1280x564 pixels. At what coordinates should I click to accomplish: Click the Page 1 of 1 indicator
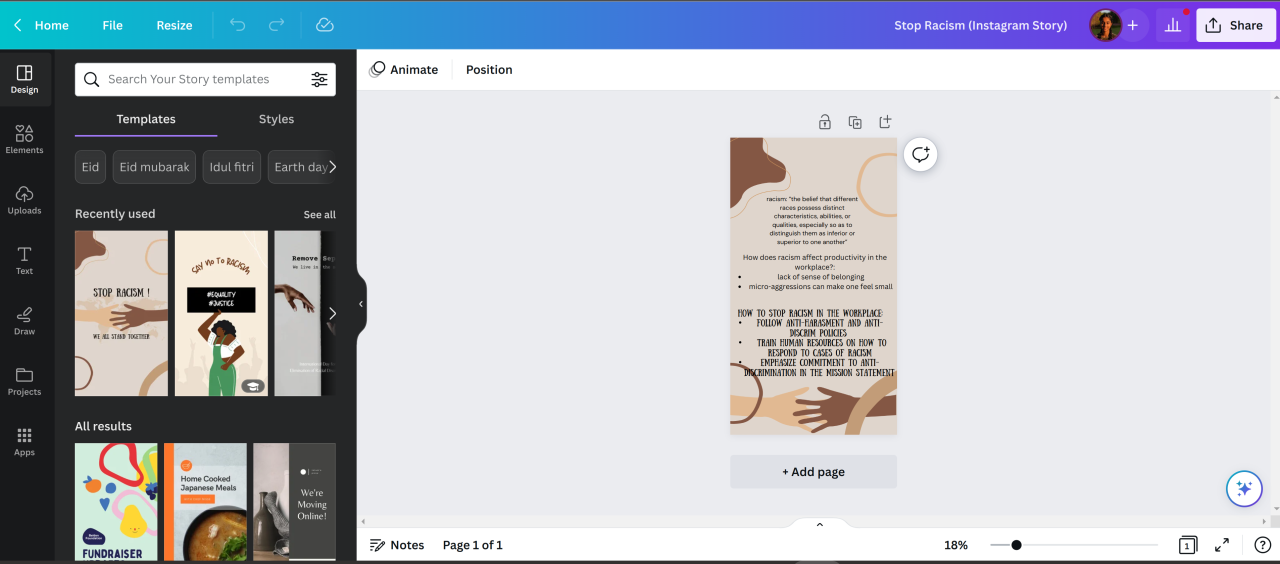473,545
